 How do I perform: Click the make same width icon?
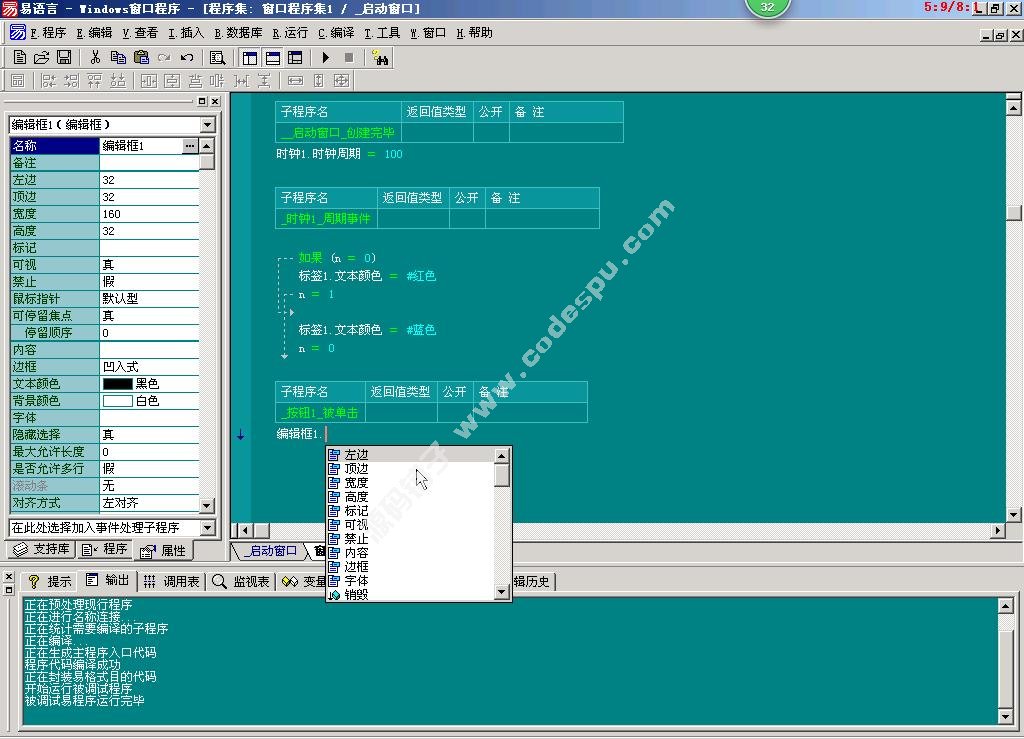click(x=295, y=81)
